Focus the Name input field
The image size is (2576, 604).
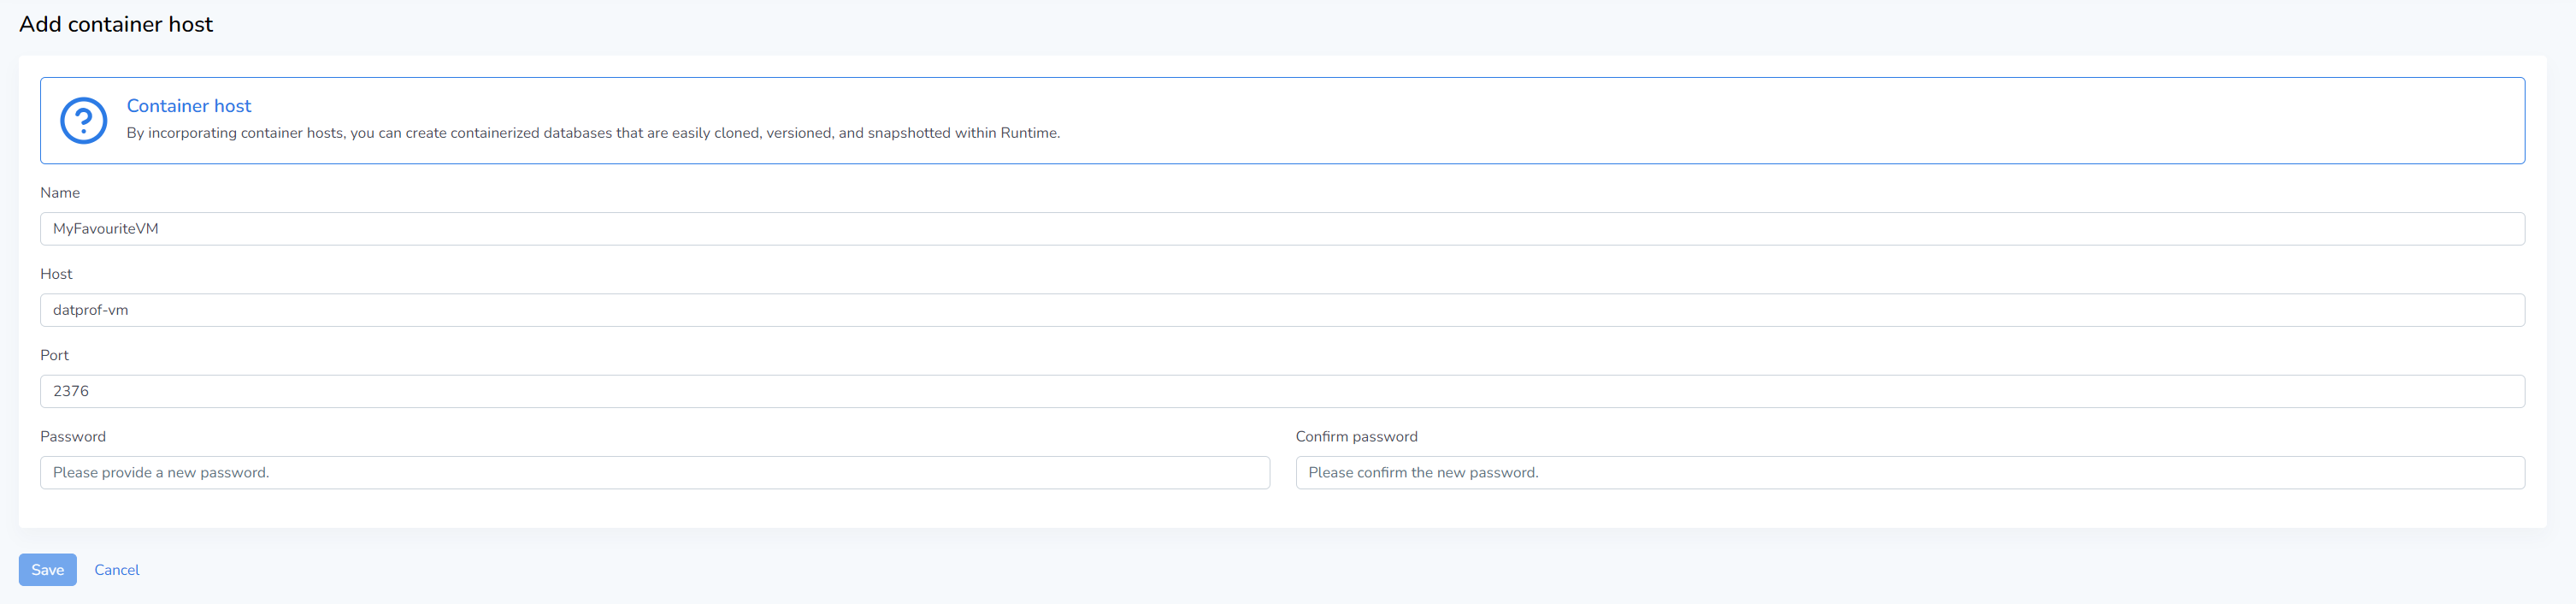[1282, 229]
